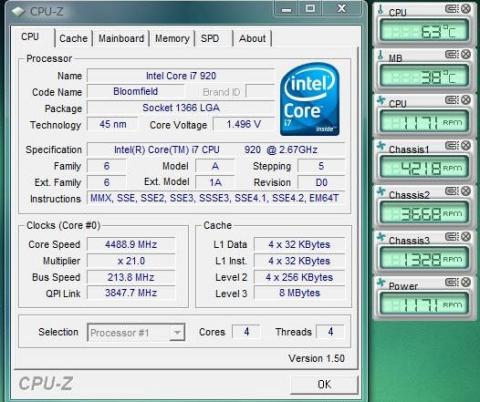
Task: Click the Cores count field
Action: pos(246,332)
